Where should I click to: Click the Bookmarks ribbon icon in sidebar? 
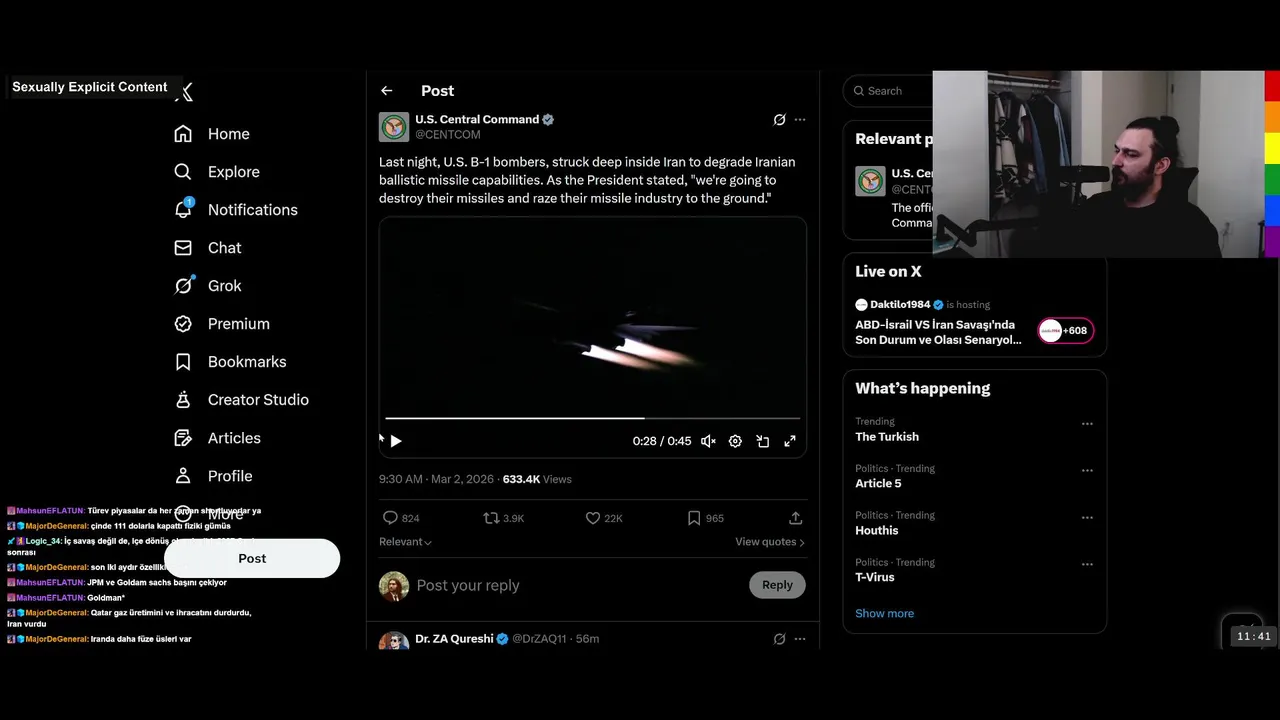pyautogui.click(x=183, y=362)
